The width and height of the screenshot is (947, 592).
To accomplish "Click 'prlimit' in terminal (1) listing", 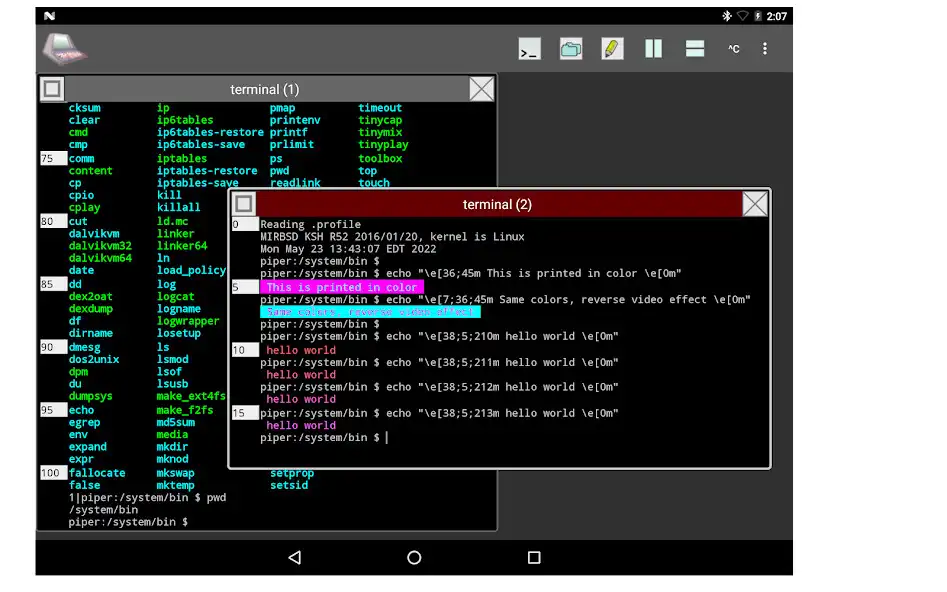I will pyautogui.click(x=292, y=144).
